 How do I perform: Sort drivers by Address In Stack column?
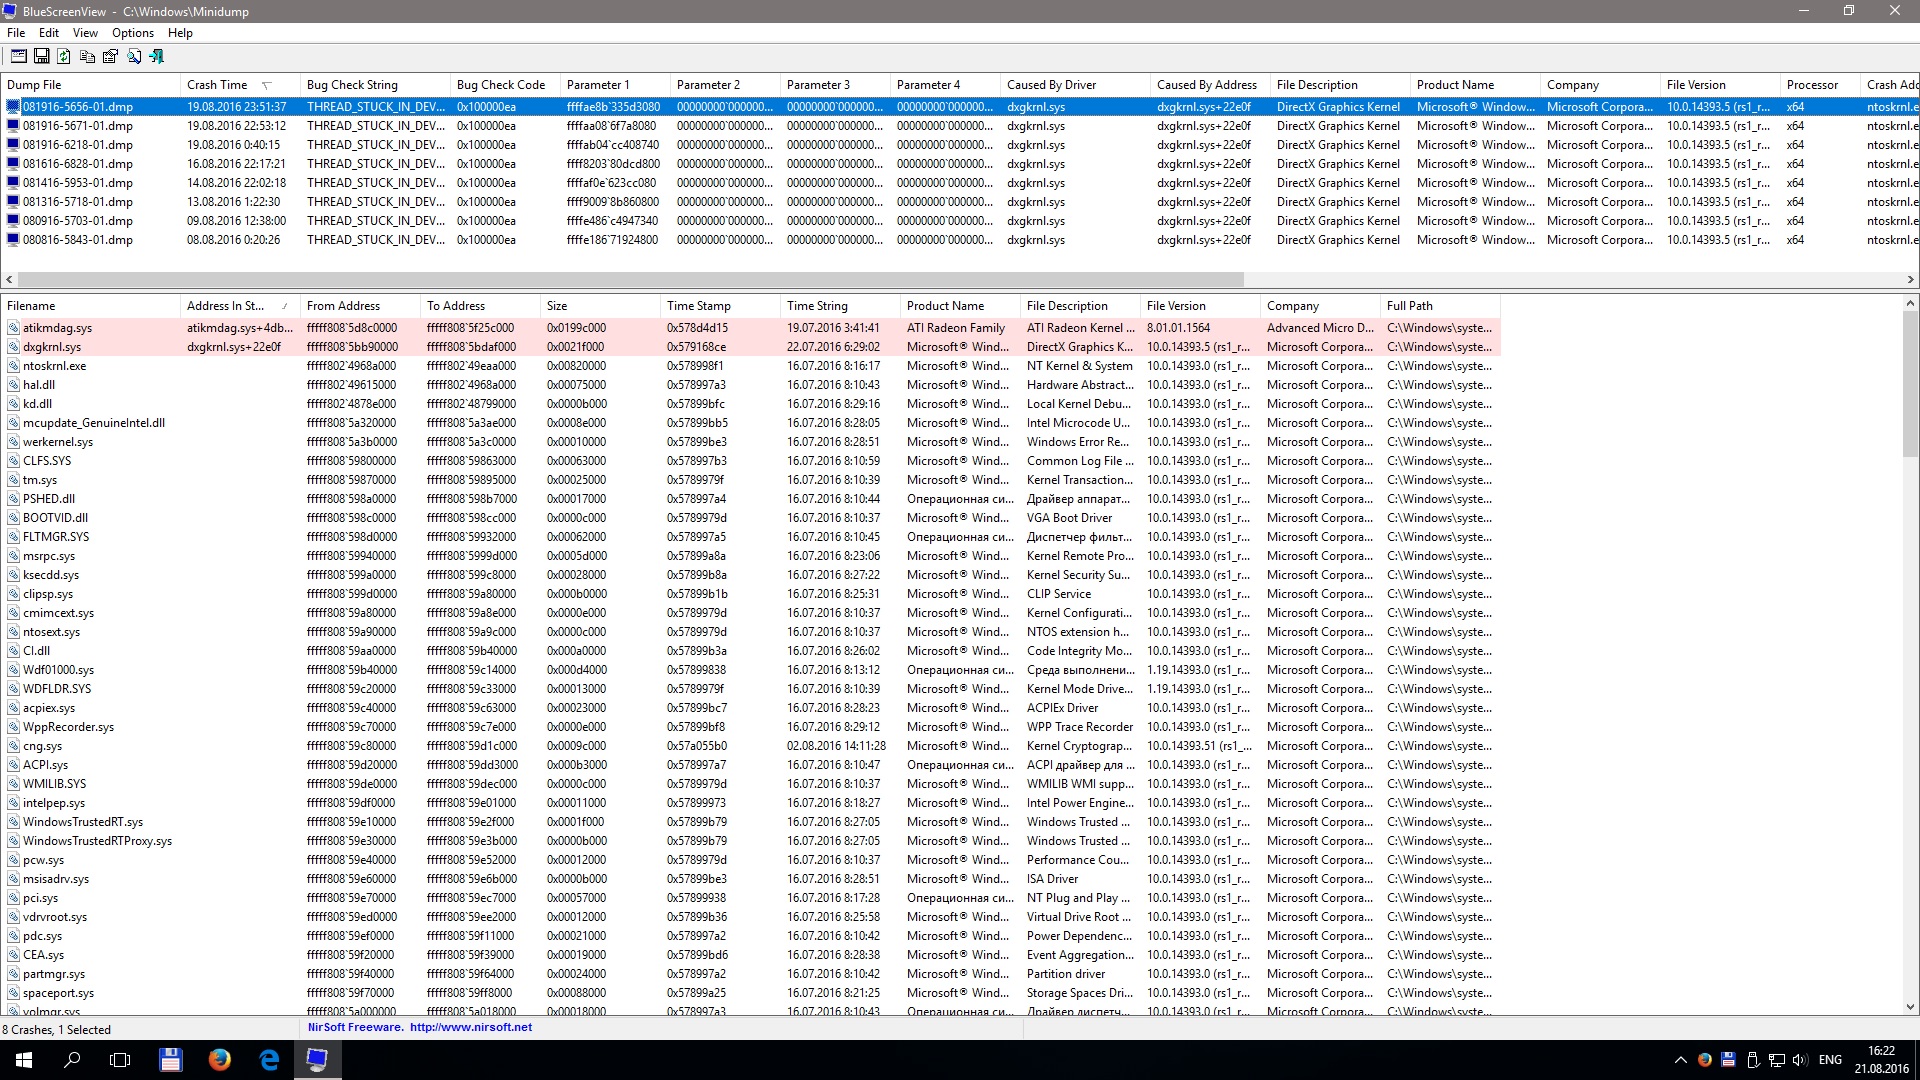225,306
